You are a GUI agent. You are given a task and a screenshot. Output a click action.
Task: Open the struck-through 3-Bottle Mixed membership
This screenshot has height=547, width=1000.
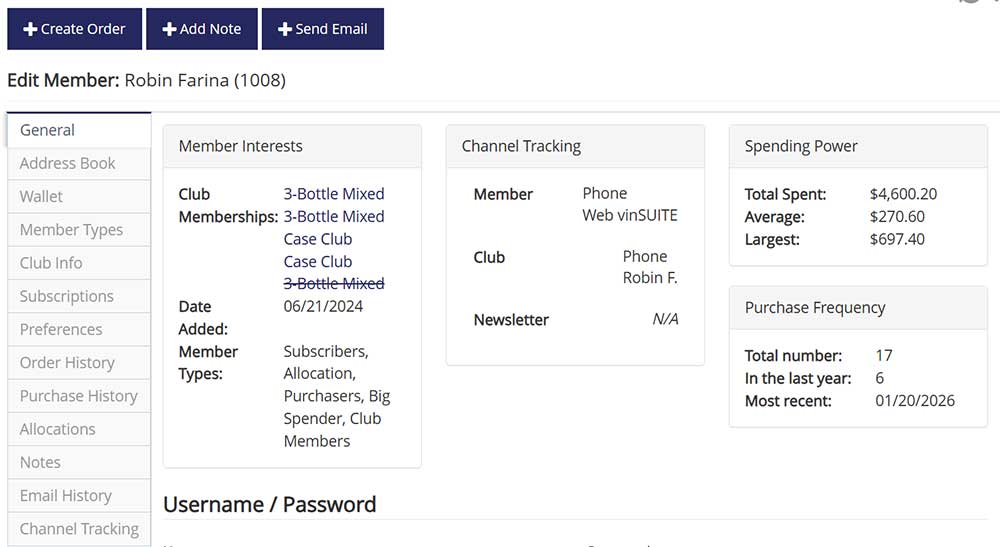pos(334,284)
